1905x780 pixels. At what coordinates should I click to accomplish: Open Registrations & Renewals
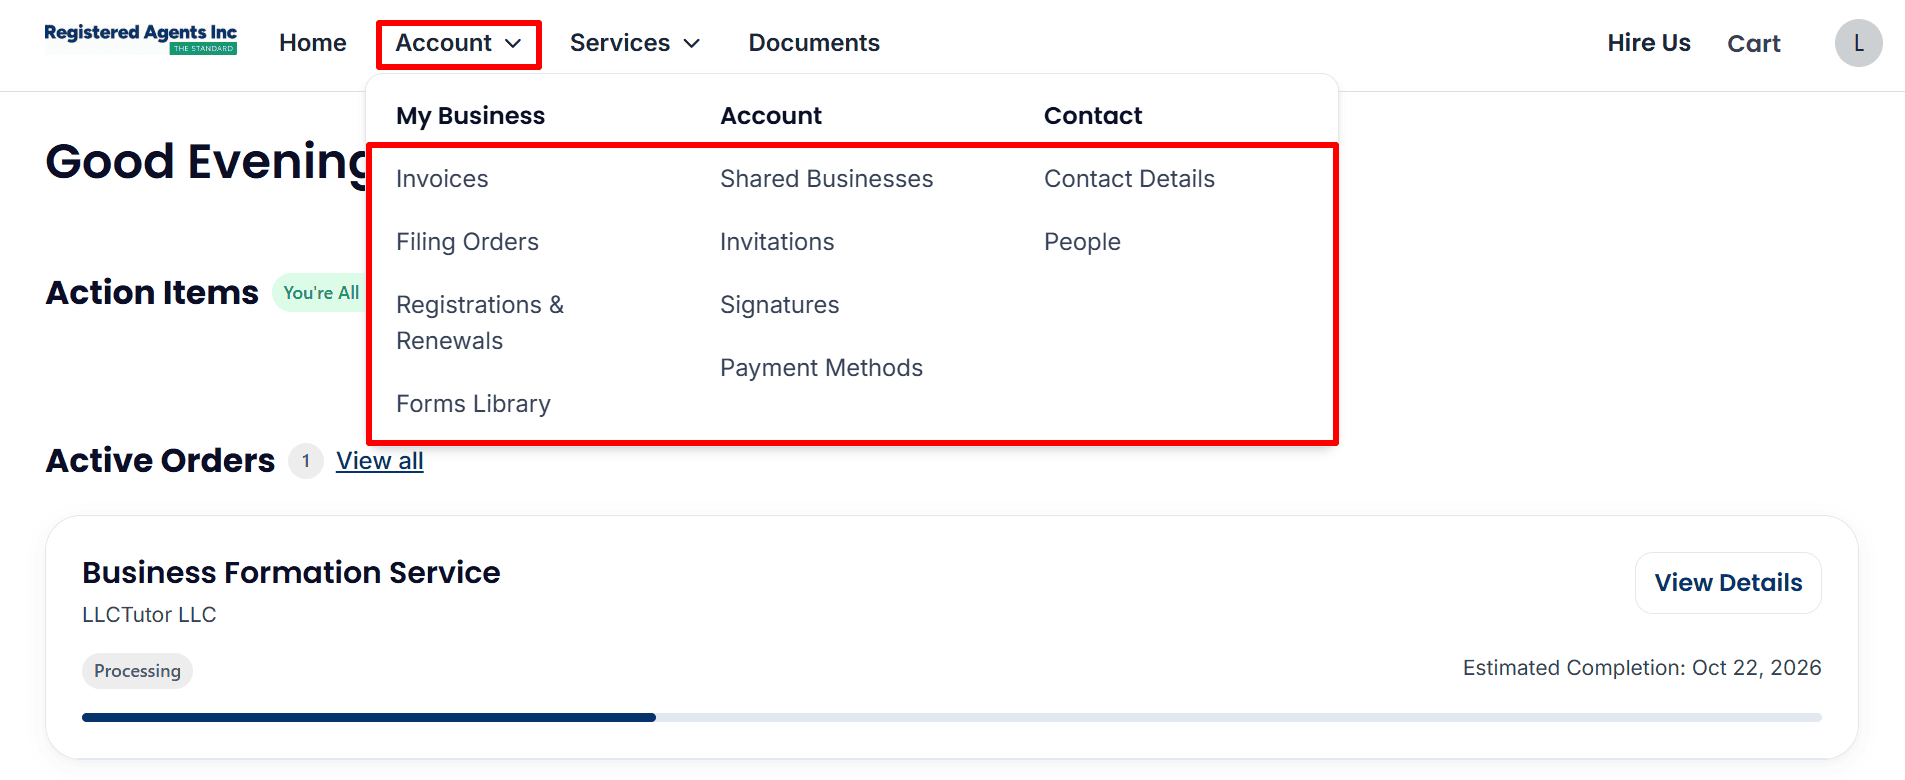point(480,323)
